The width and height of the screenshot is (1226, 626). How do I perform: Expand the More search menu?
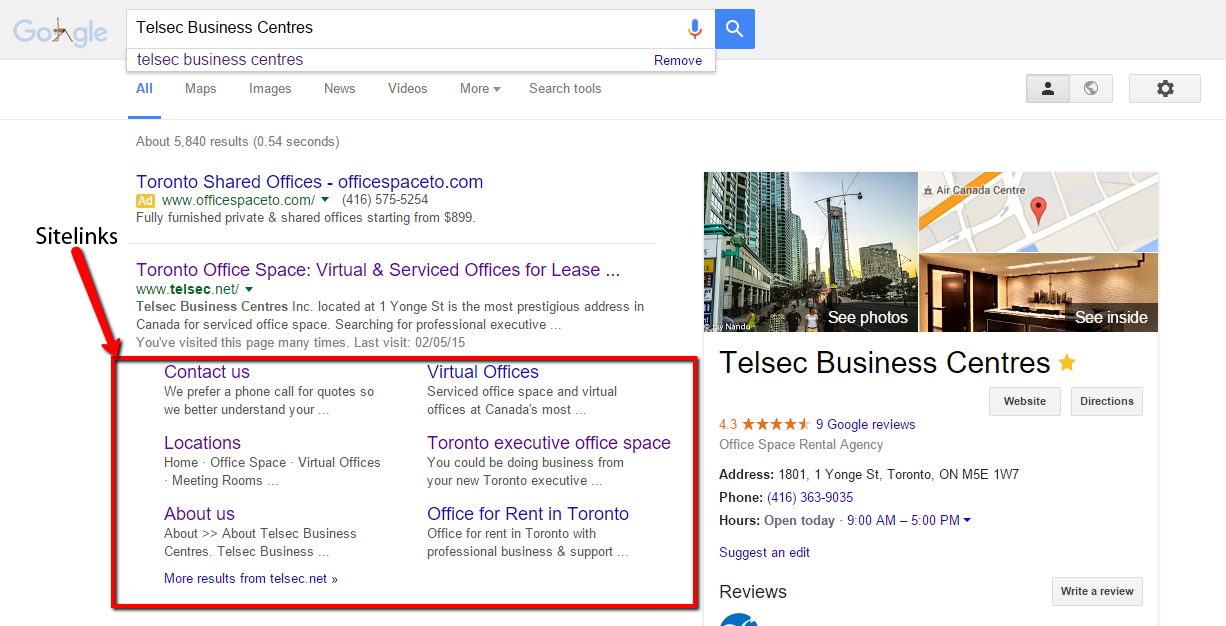[480, 88]
